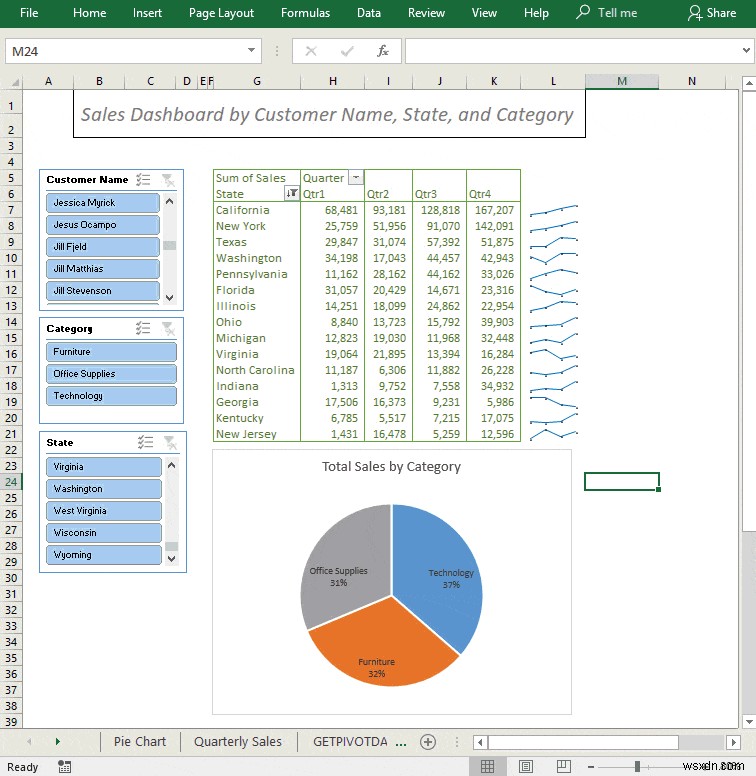This screenshot has height=776, width=756.
Task: Open the Formulas ribbon tab
Action: 305,13
